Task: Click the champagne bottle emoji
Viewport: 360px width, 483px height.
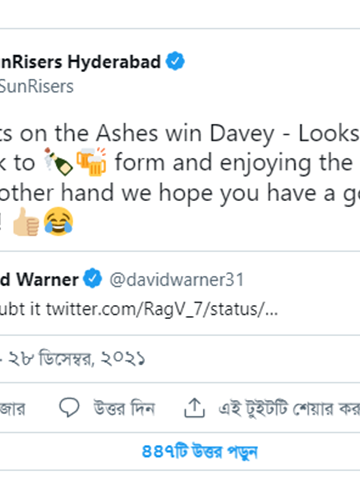Action: (58, 162)
